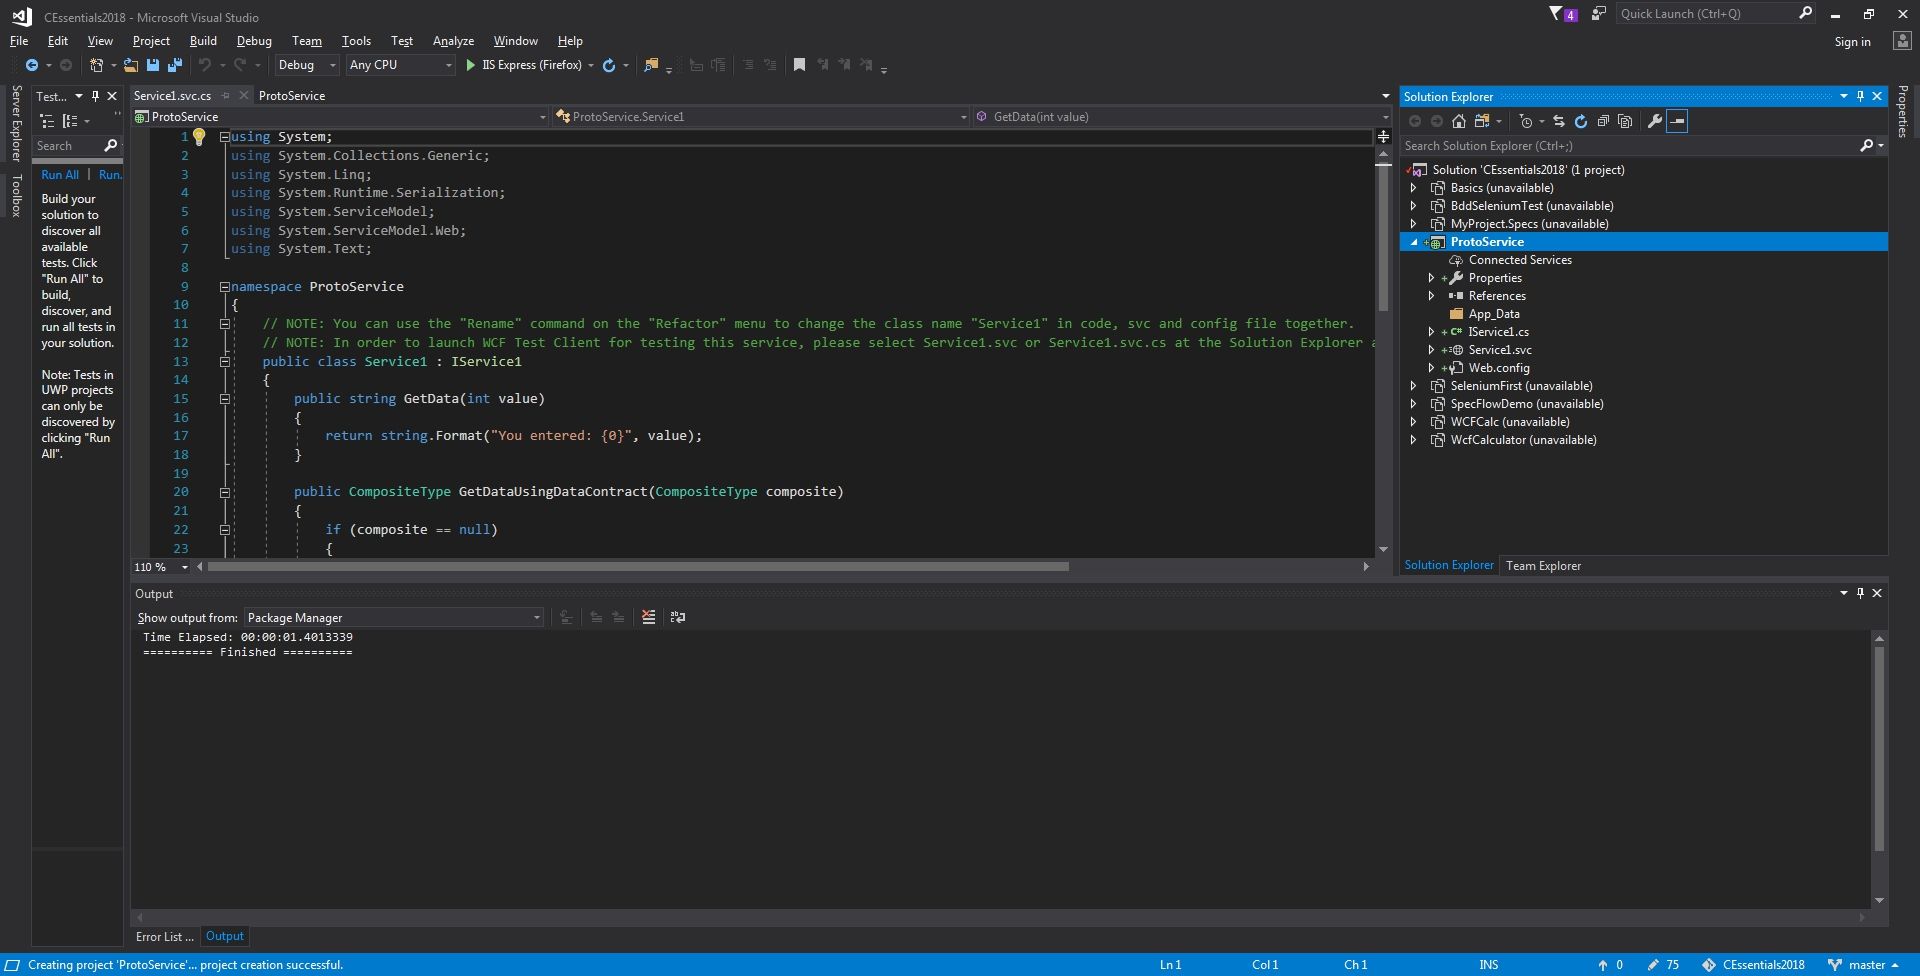Switch to the Error List tab
Screen dimensions: 1920x976
coord(164,937)
